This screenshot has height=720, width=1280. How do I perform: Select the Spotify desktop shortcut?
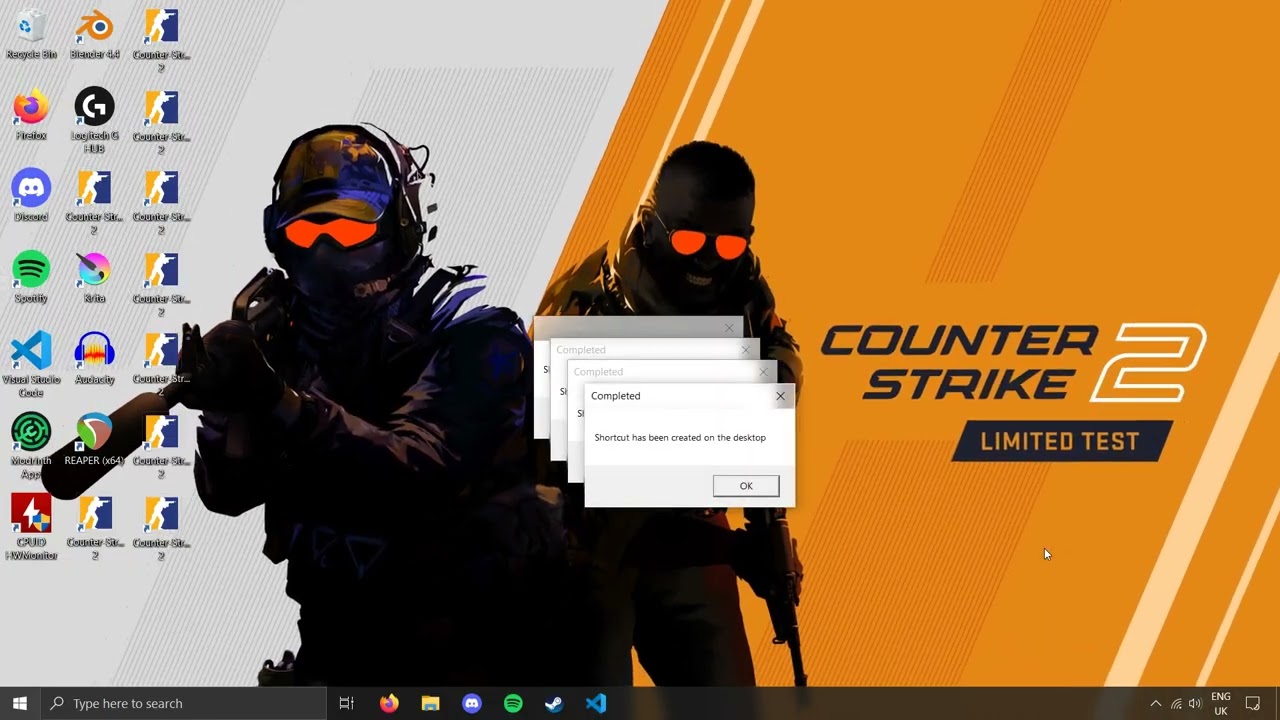pos(31,278)
